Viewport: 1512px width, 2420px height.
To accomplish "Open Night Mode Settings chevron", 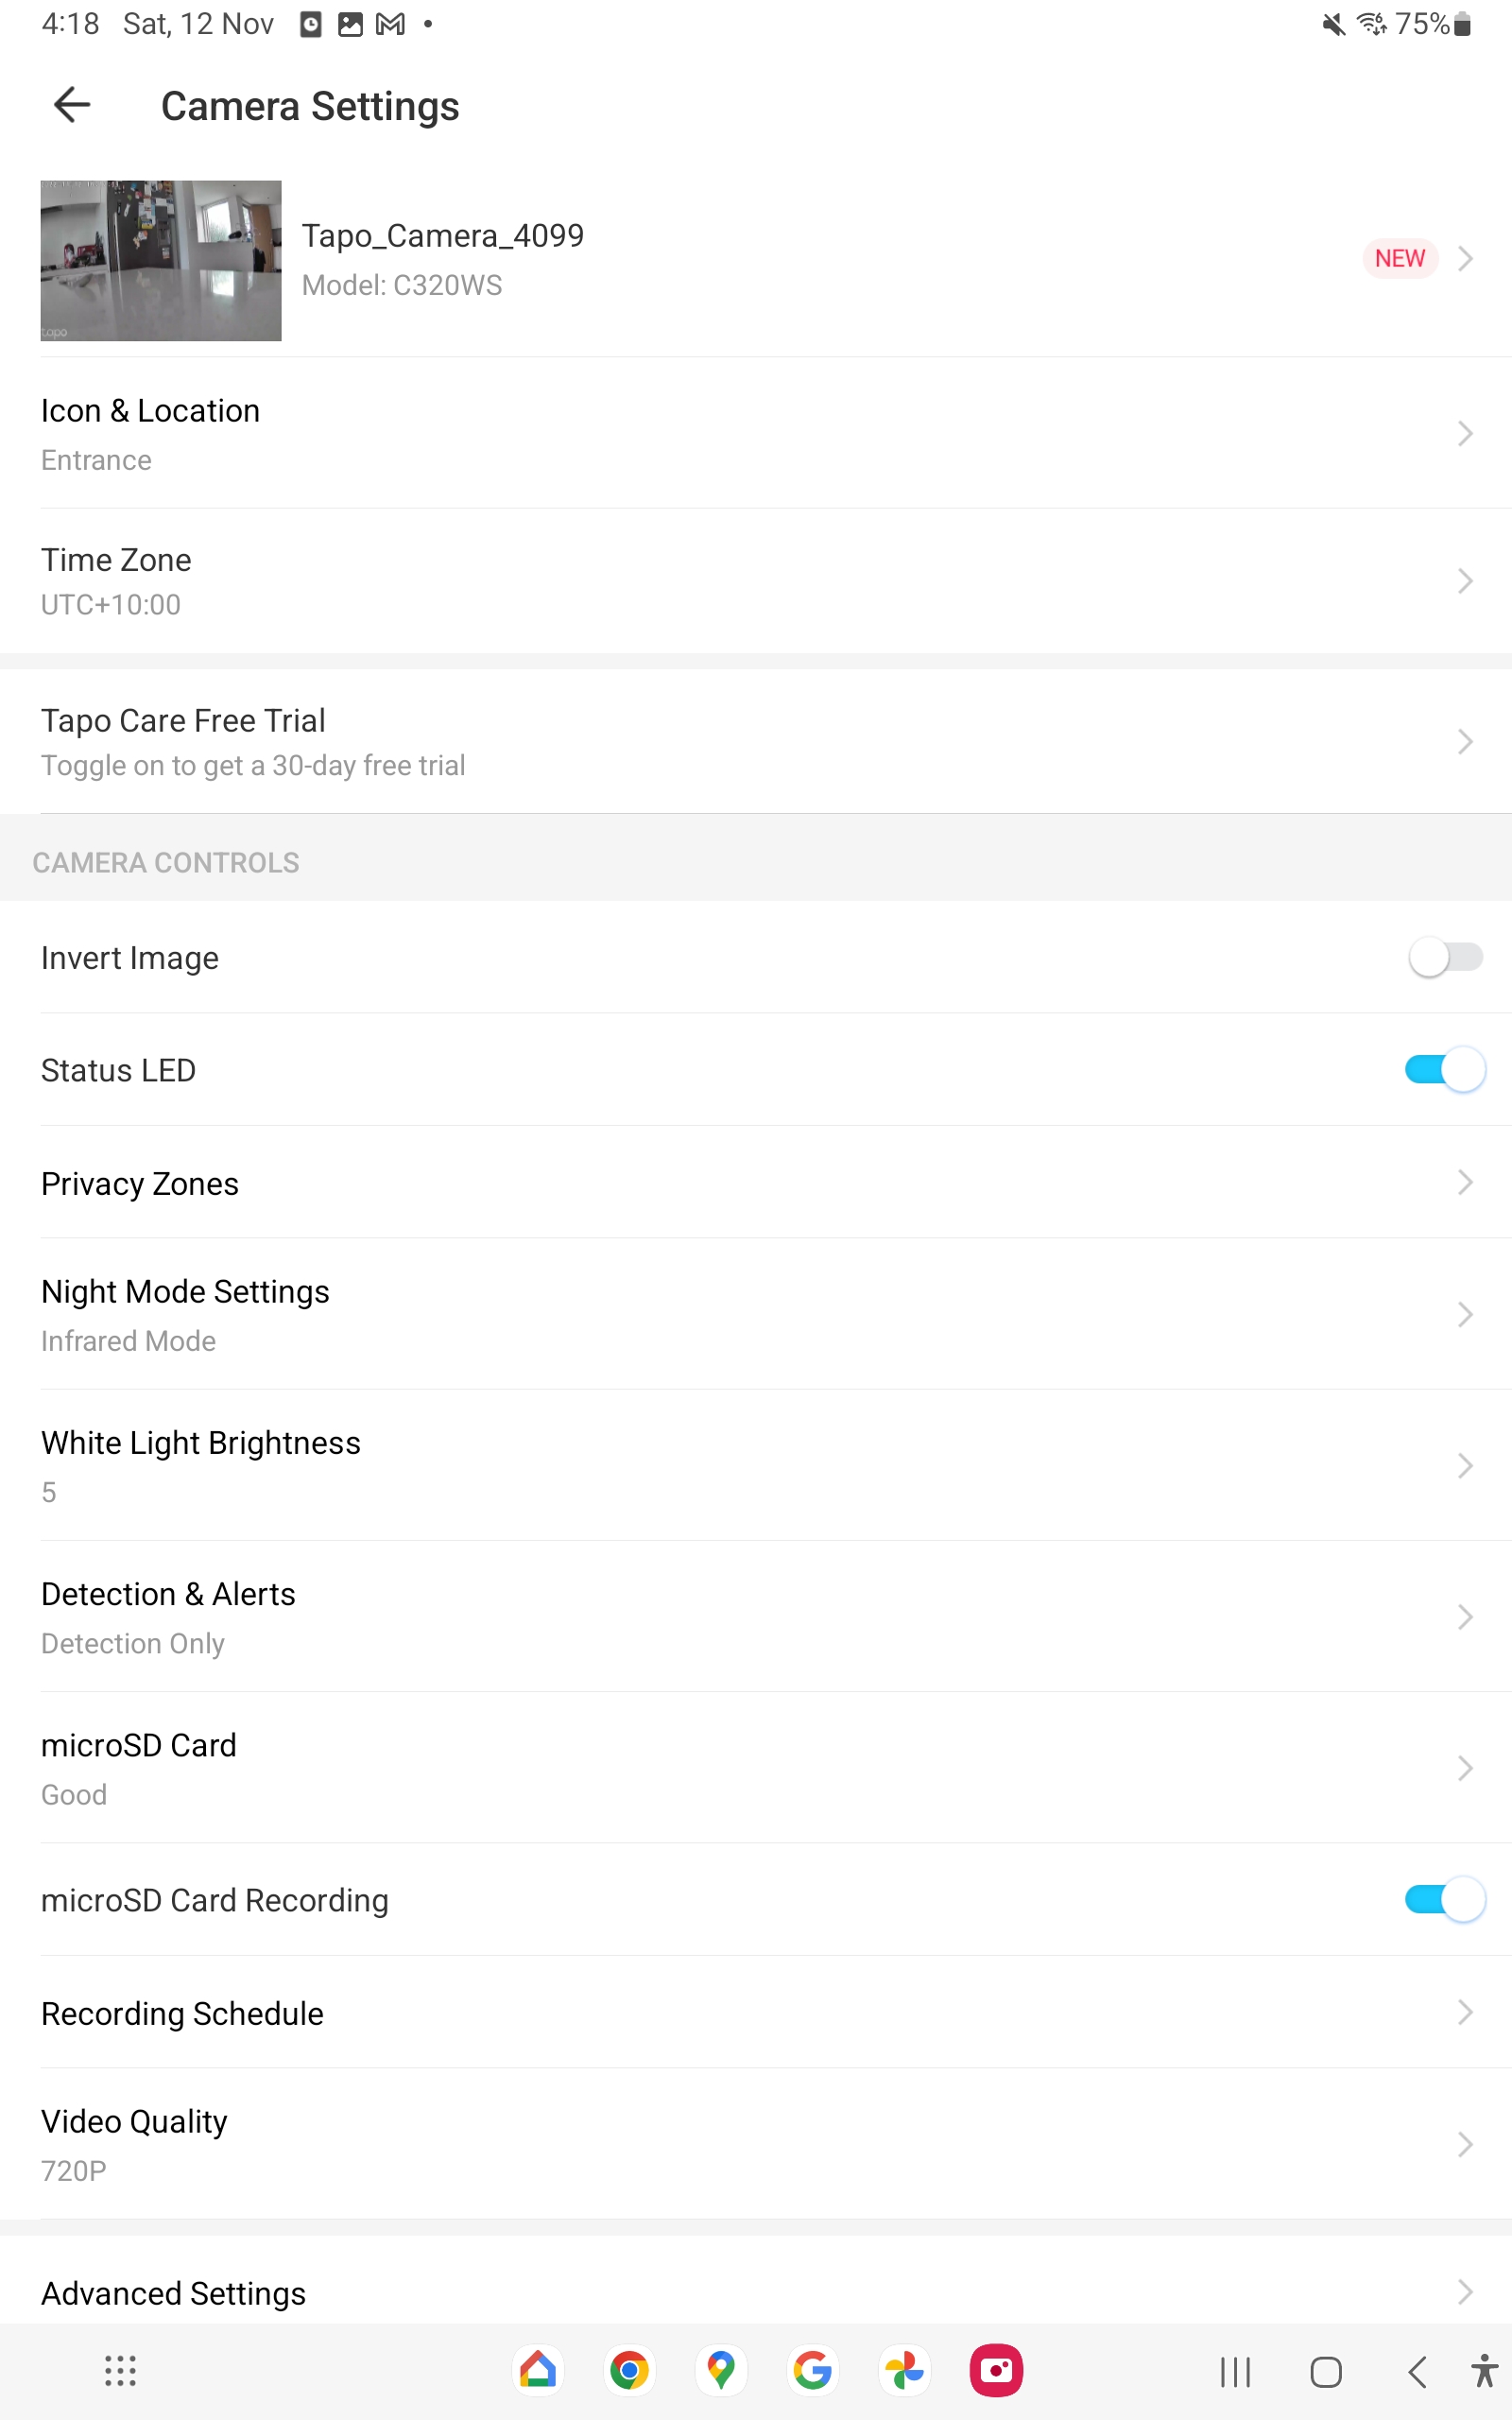I will (x=1464, y=1314).
